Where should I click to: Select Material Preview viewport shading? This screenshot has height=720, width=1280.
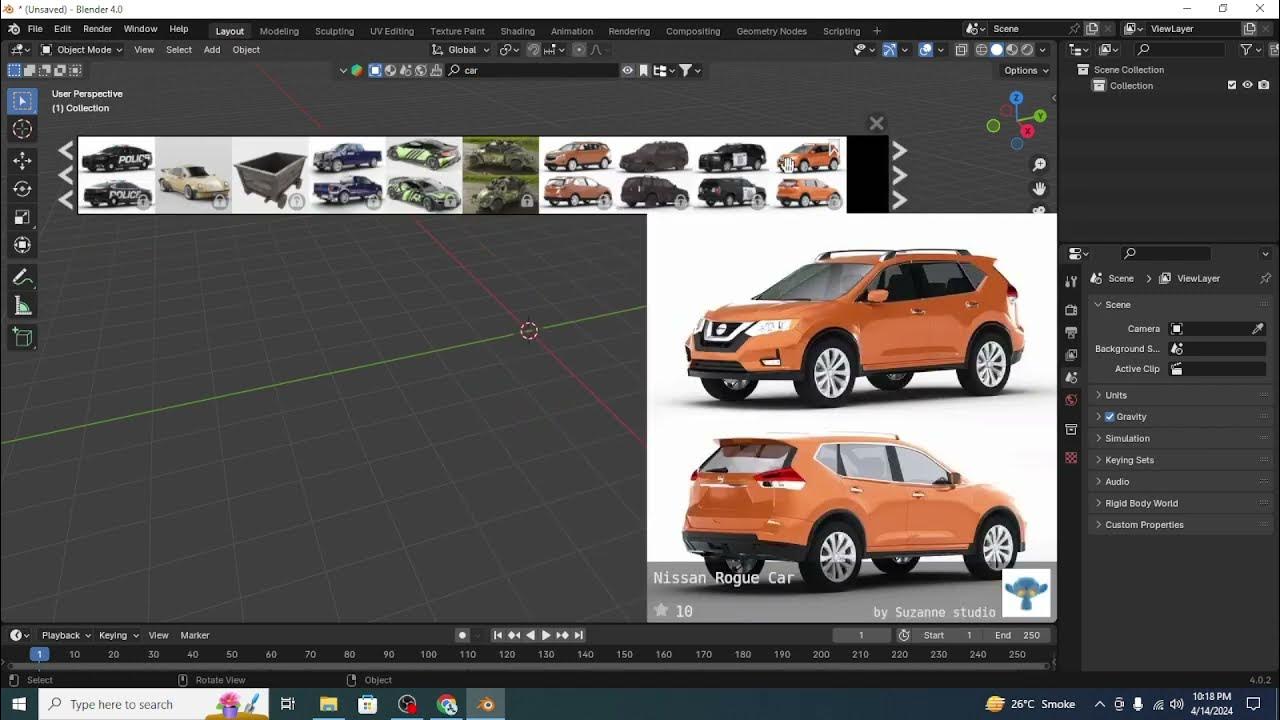(x=1012, y=50)
